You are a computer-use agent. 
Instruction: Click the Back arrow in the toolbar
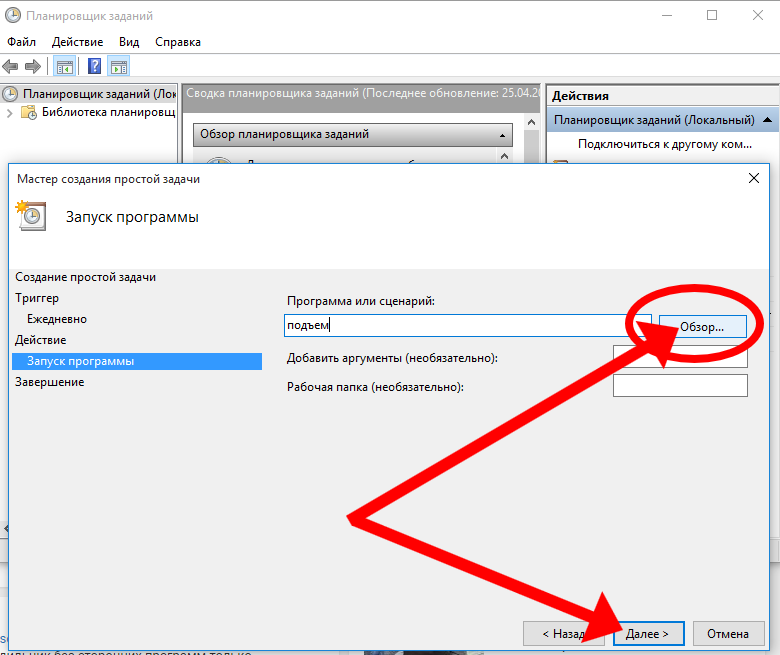[x=11, y=67]
